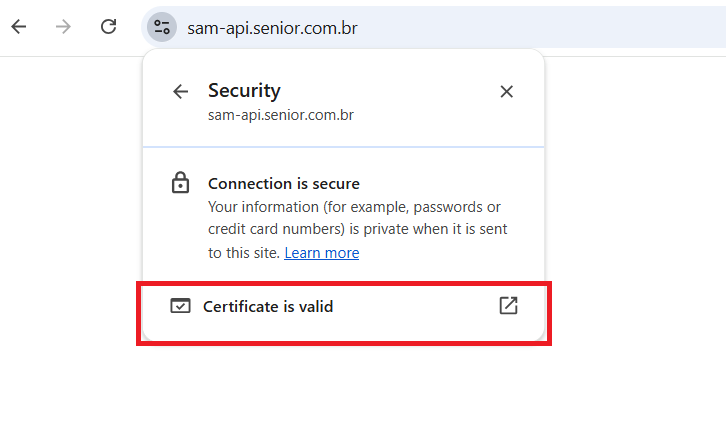Click the sam-api.senior.com.br URL in address bar

click(271, 28)
